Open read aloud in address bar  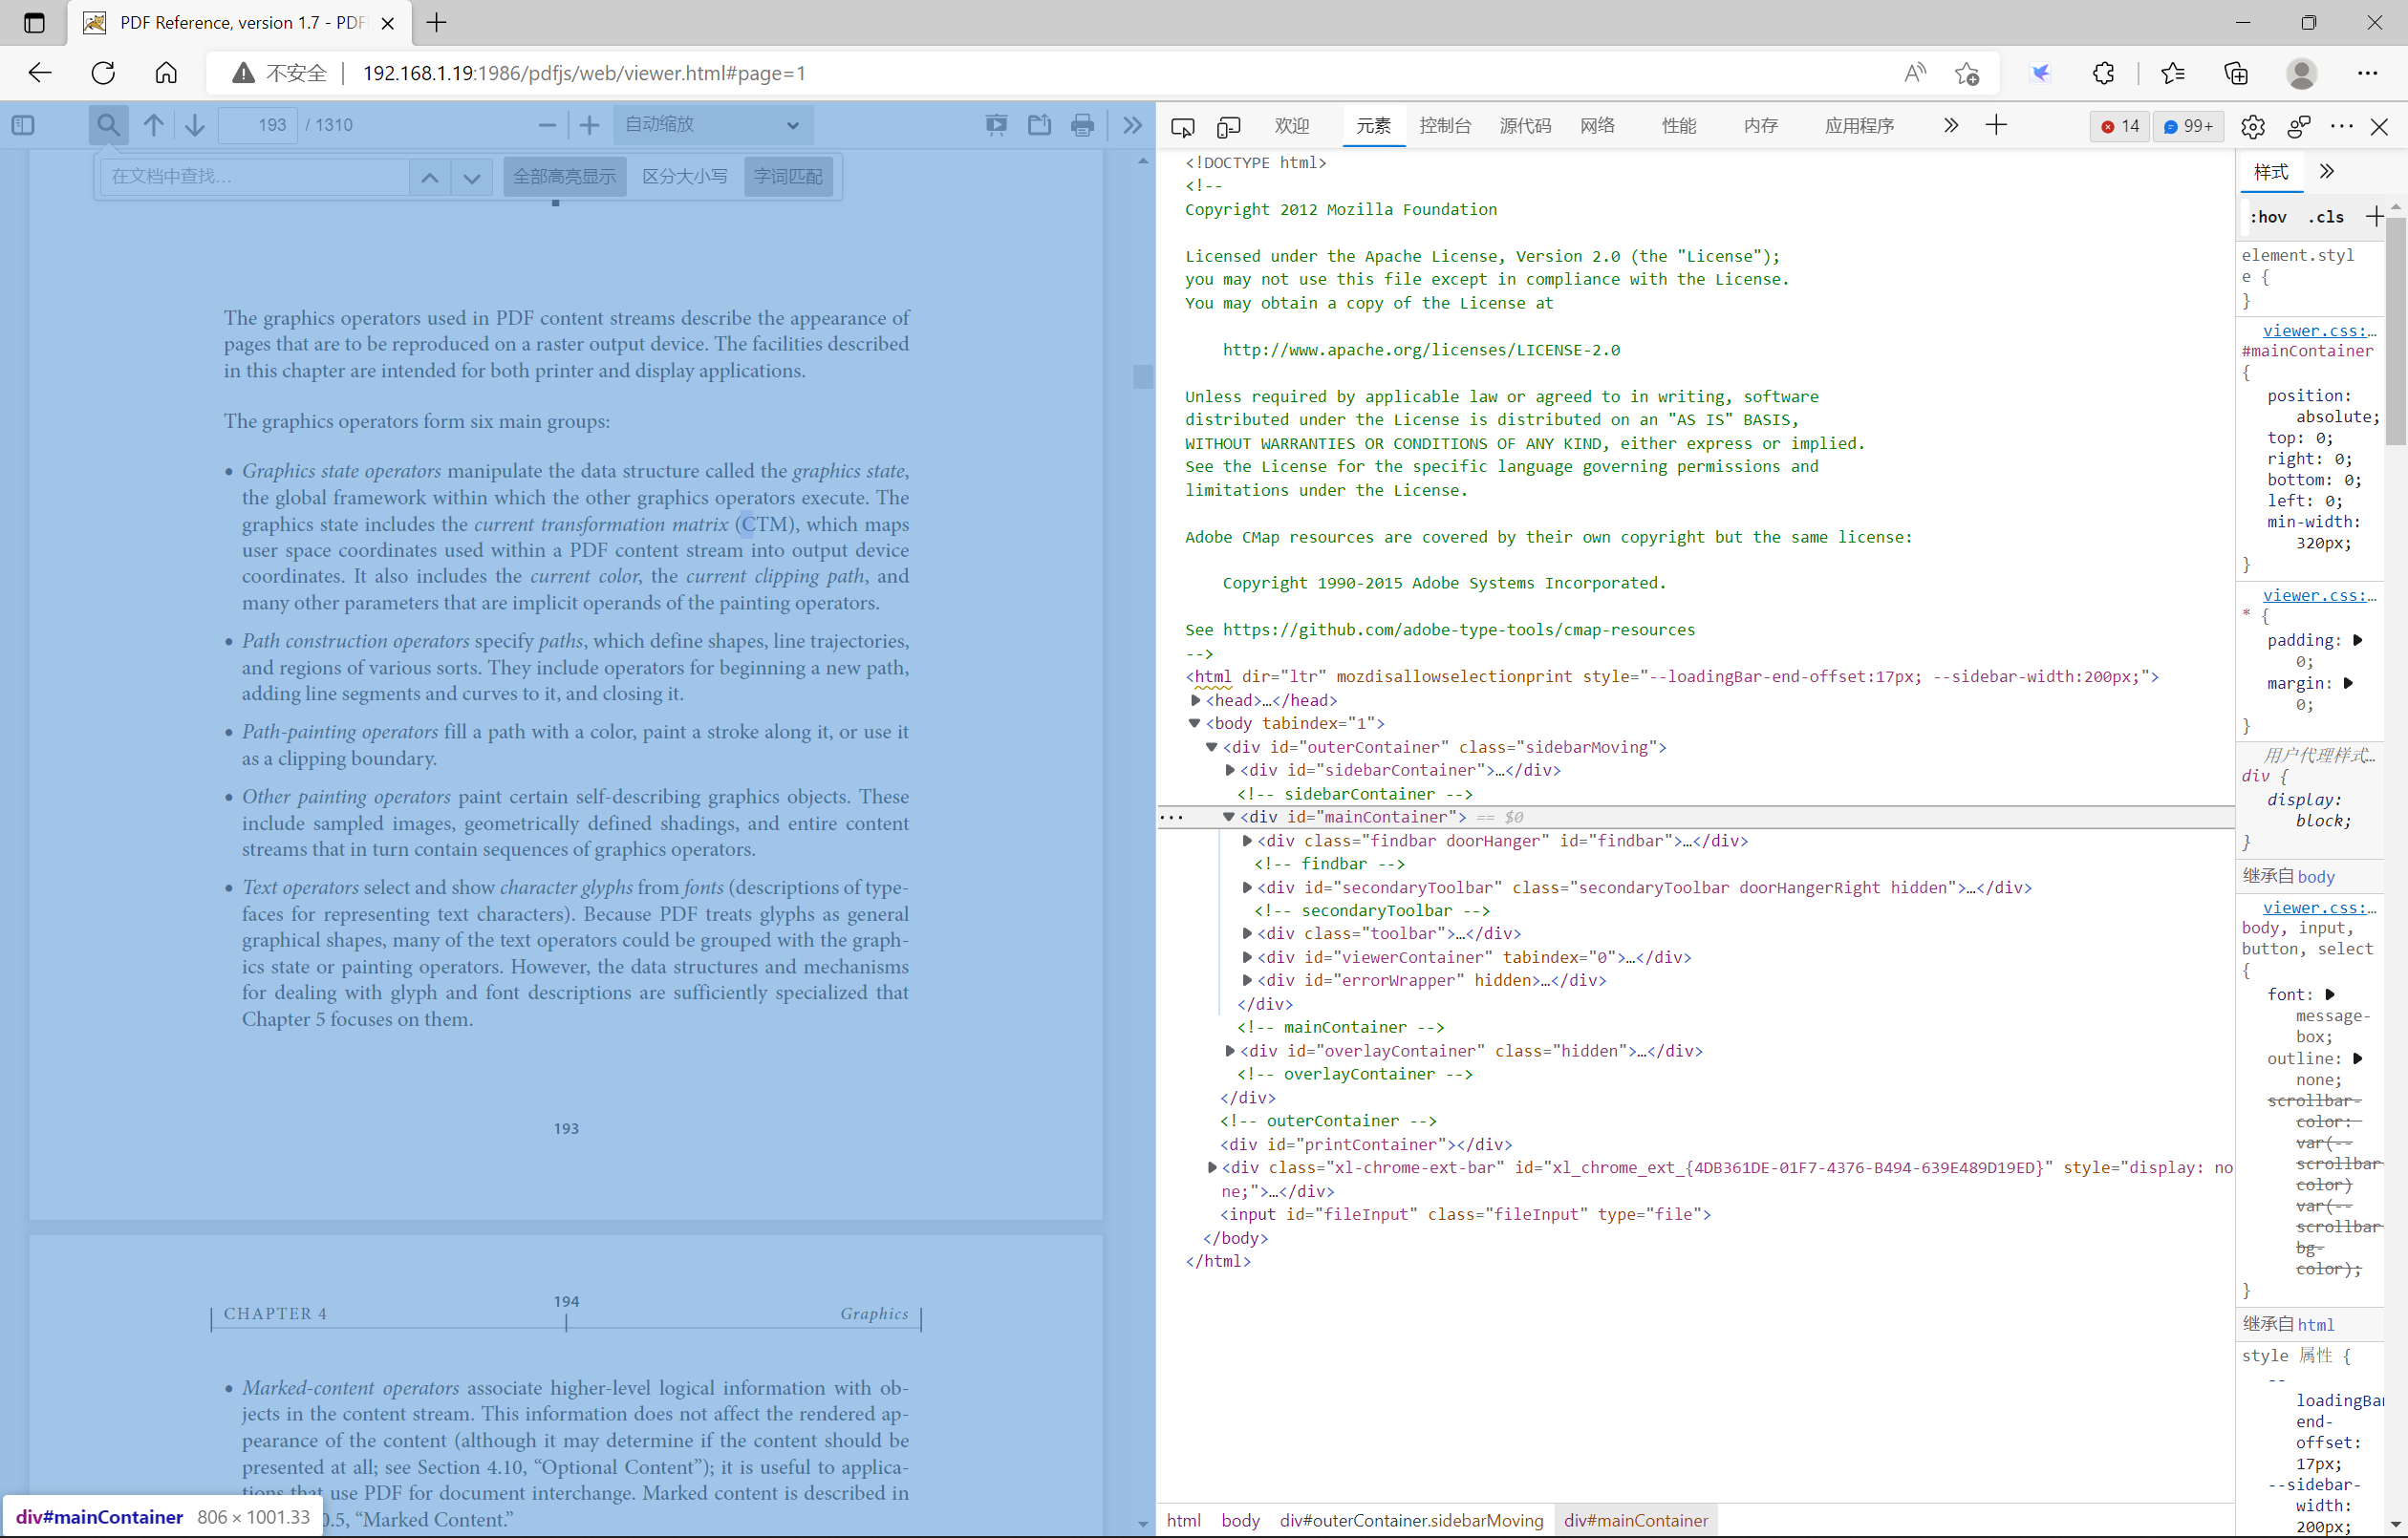[x=1915, y=73]
